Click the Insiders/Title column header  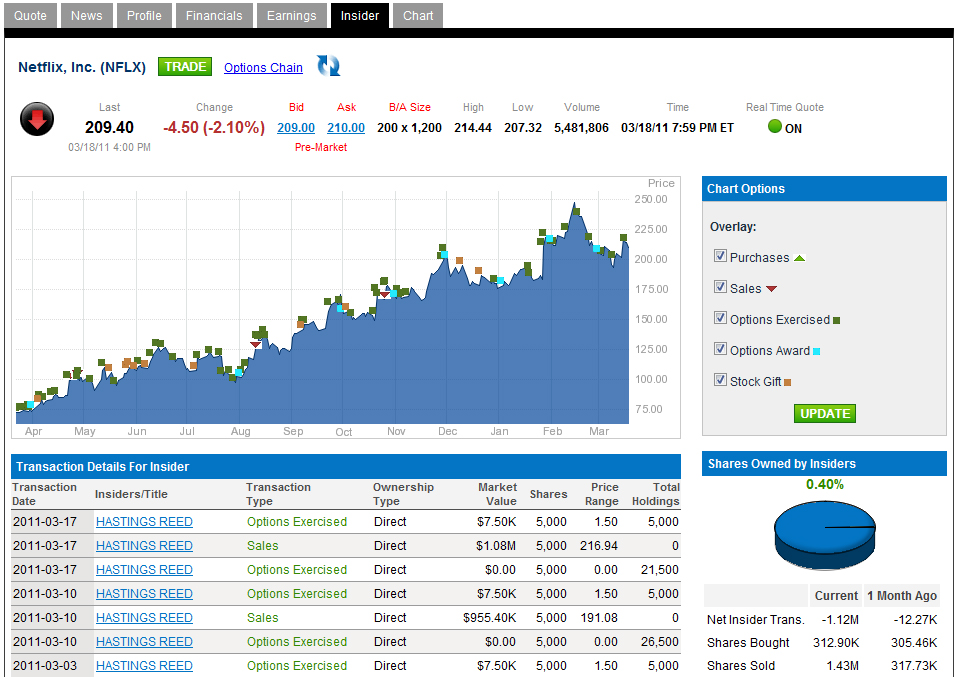click(131, 494)
